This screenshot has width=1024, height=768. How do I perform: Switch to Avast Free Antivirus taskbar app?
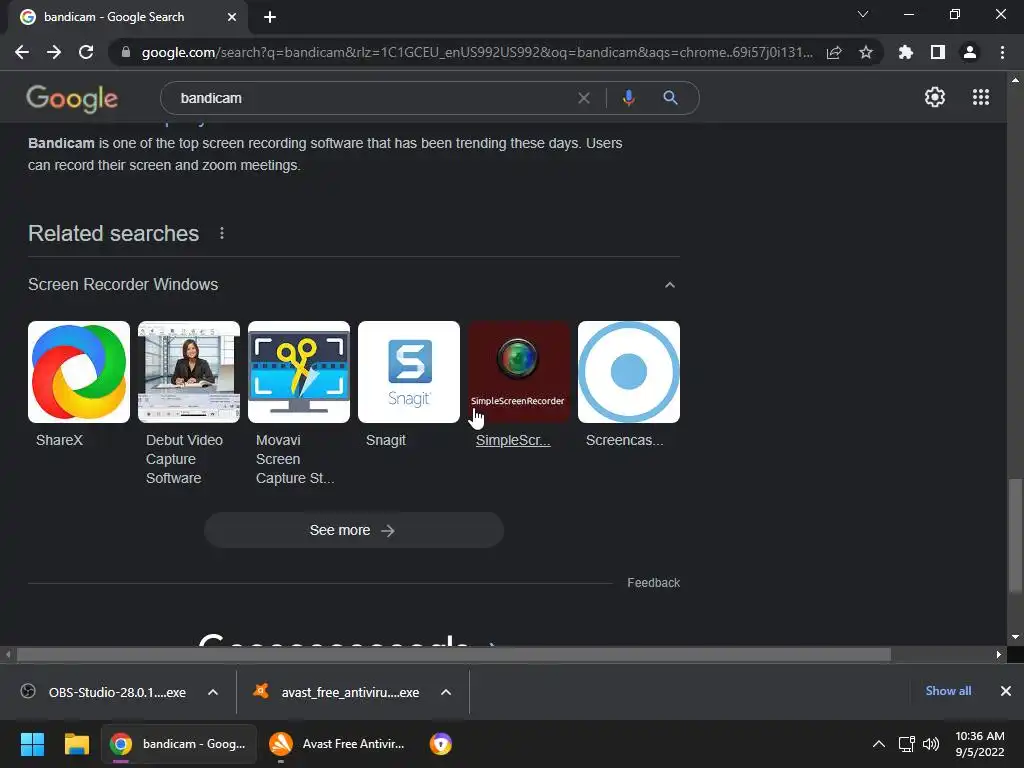click(x=338, y=744)
